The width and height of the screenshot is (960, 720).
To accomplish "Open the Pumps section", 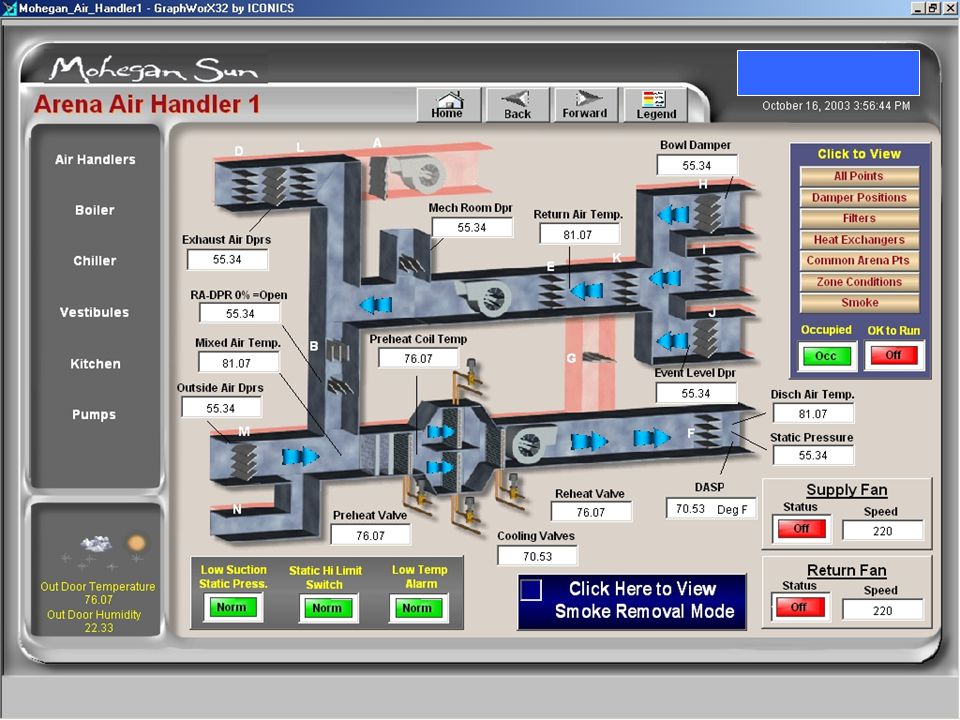I will tap(94, 414).
